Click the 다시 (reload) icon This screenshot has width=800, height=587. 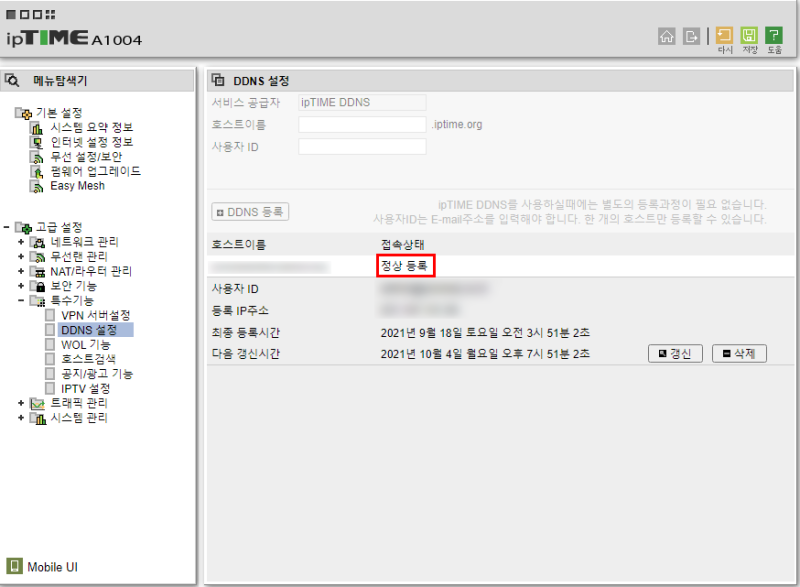click(x=725, y=34)
